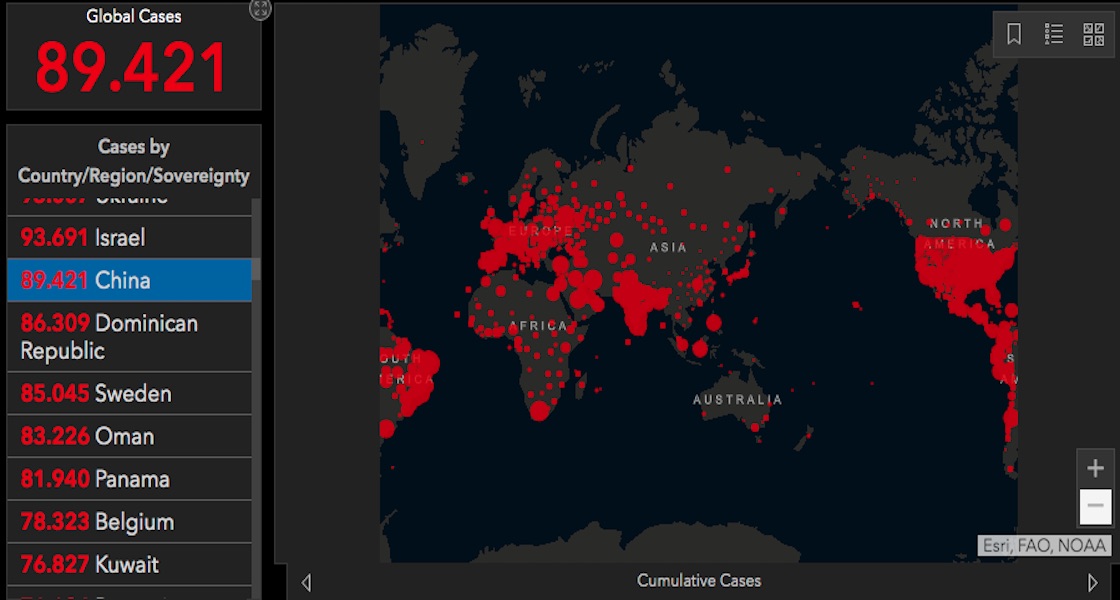The width and height of the screenshot is (1120, 600).
Task: Go to next map tab arrow
Action: coord(1092,582)
